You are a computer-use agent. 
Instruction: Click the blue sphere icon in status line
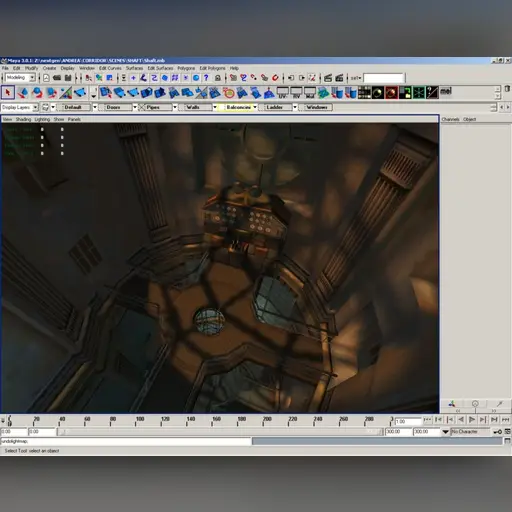tap(196, 78)
